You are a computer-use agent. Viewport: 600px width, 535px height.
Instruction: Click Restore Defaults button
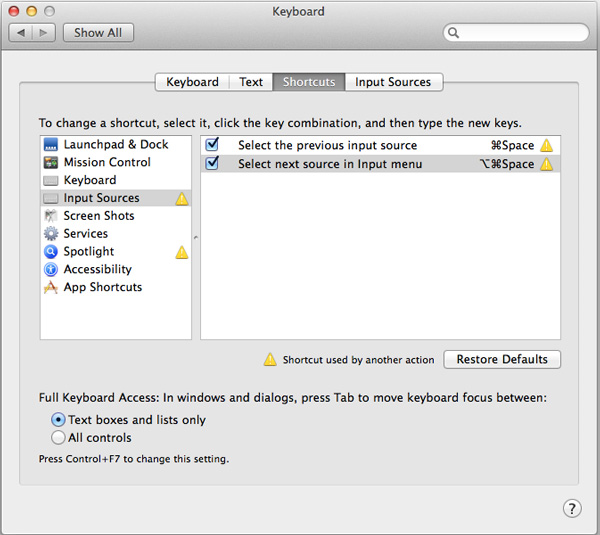(x=502, y=359)
